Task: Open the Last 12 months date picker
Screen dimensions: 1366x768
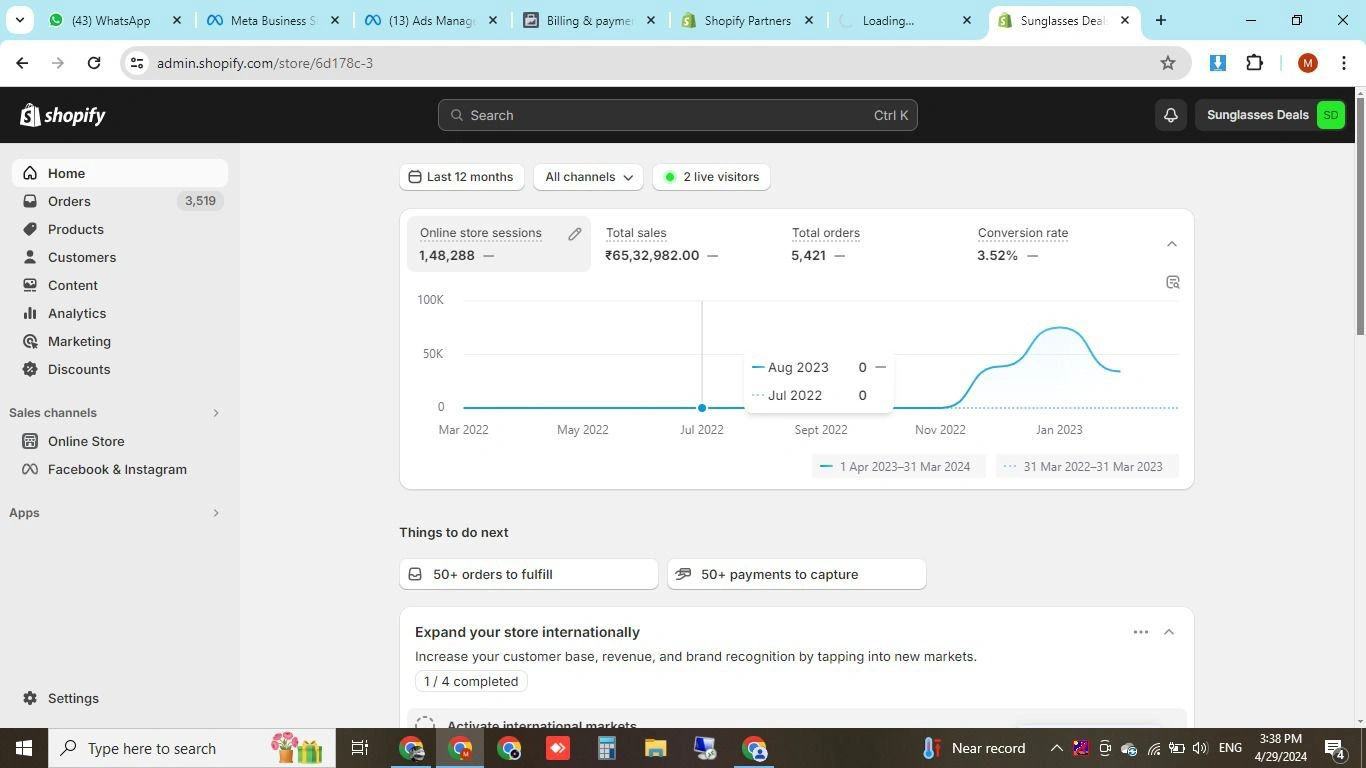Action: click(461, 177)
